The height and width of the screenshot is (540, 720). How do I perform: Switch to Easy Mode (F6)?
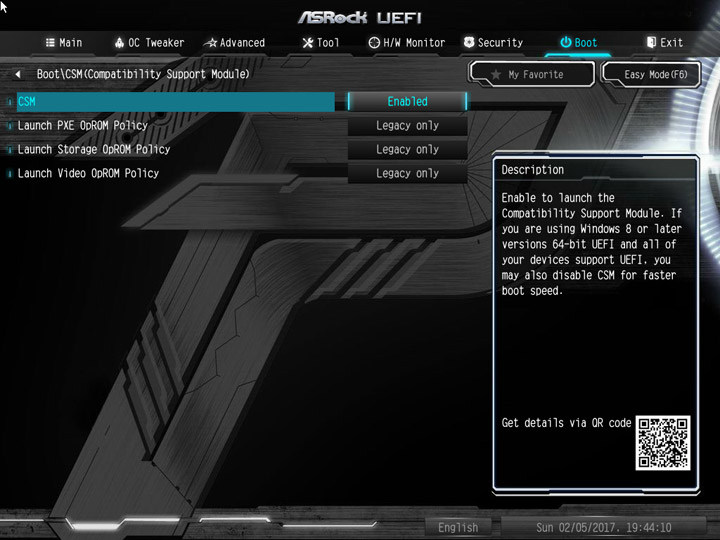point(652,74)
